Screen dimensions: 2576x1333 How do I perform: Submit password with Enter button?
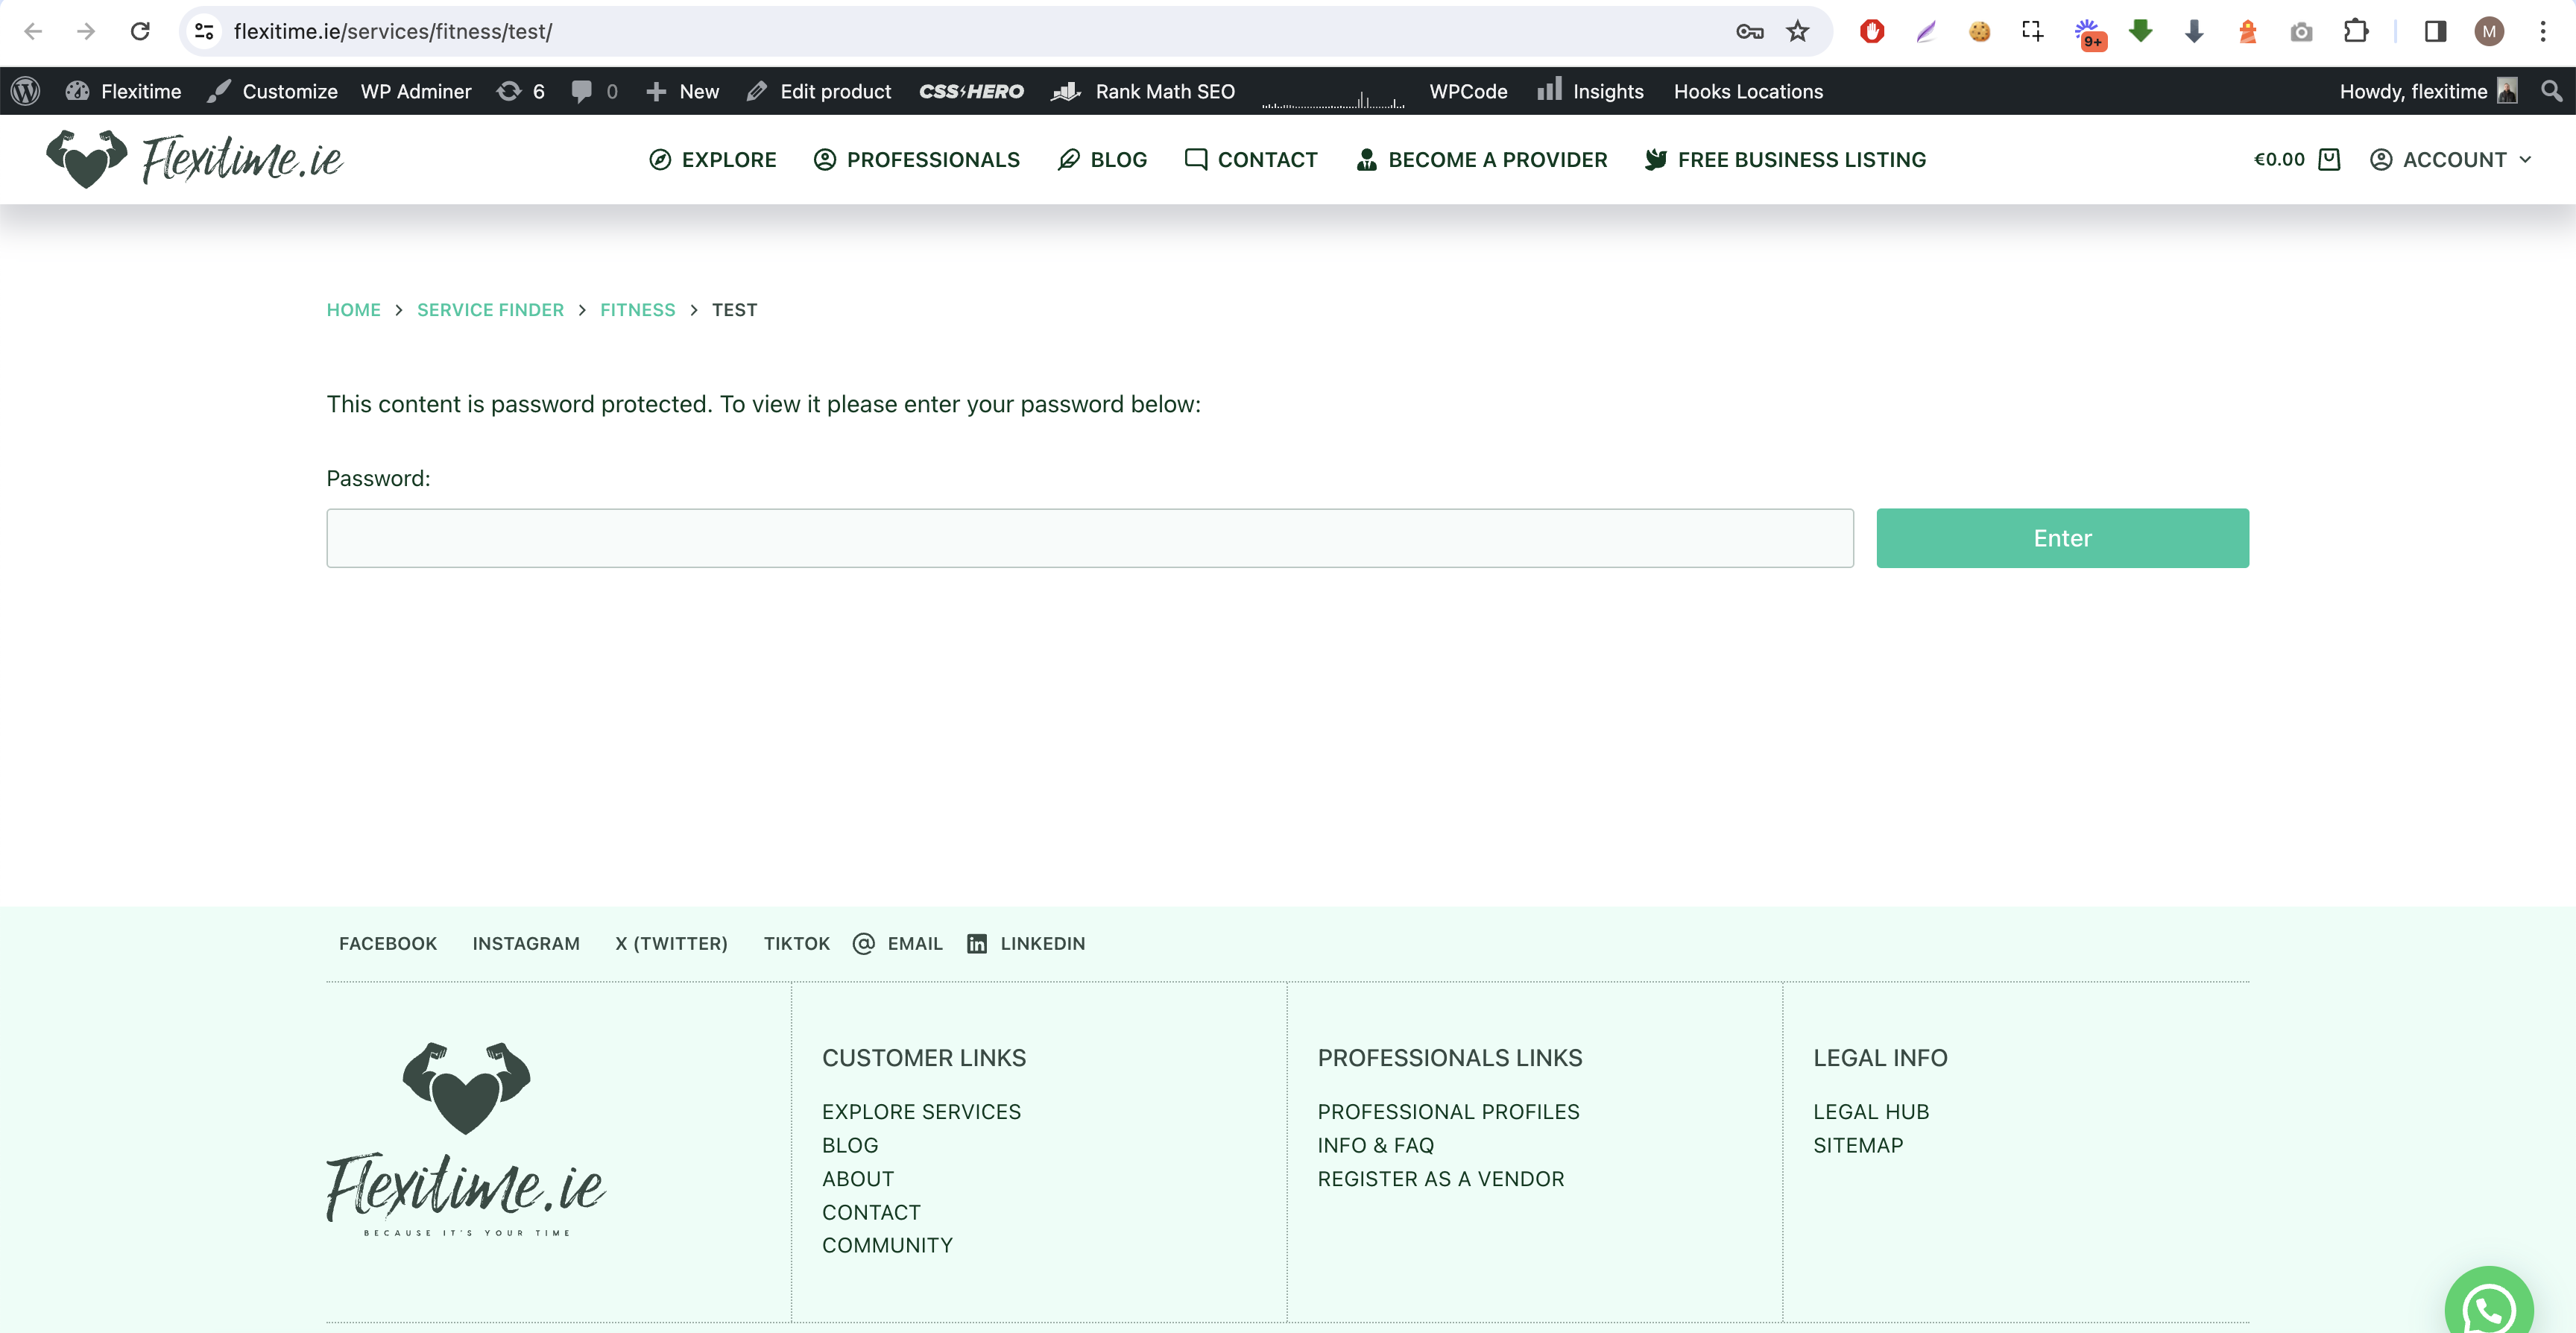(2062, 538)
